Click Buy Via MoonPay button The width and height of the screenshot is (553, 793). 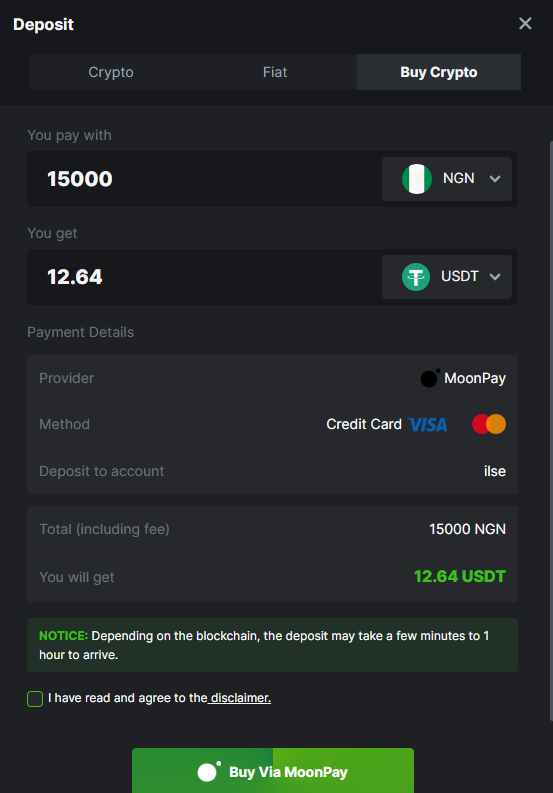[273, 771]
